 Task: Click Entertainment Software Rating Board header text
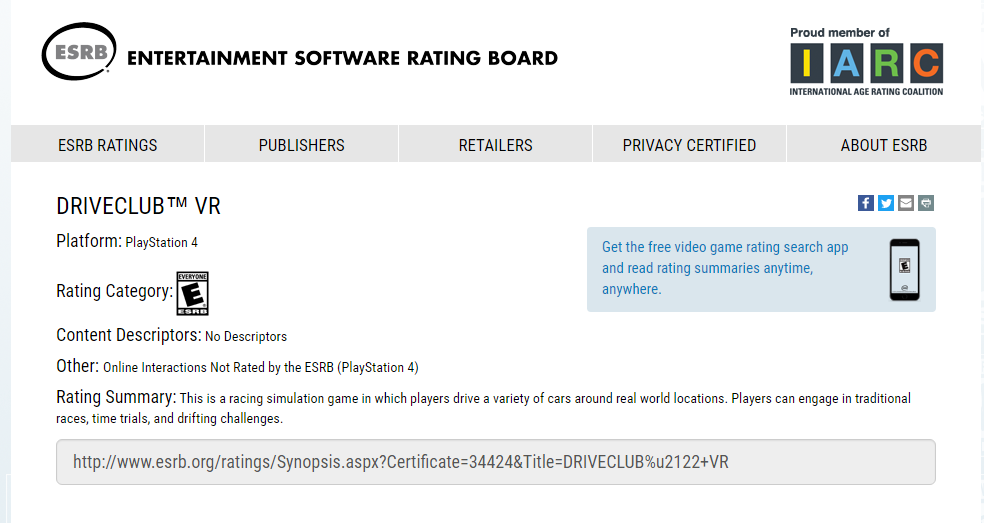point(342,58)
